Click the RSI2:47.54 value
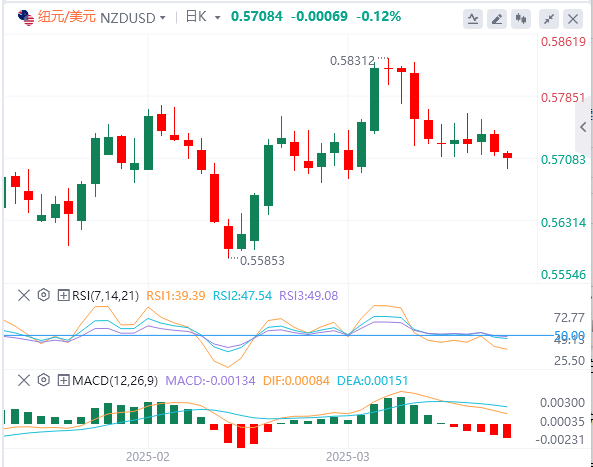 (242, 296)
